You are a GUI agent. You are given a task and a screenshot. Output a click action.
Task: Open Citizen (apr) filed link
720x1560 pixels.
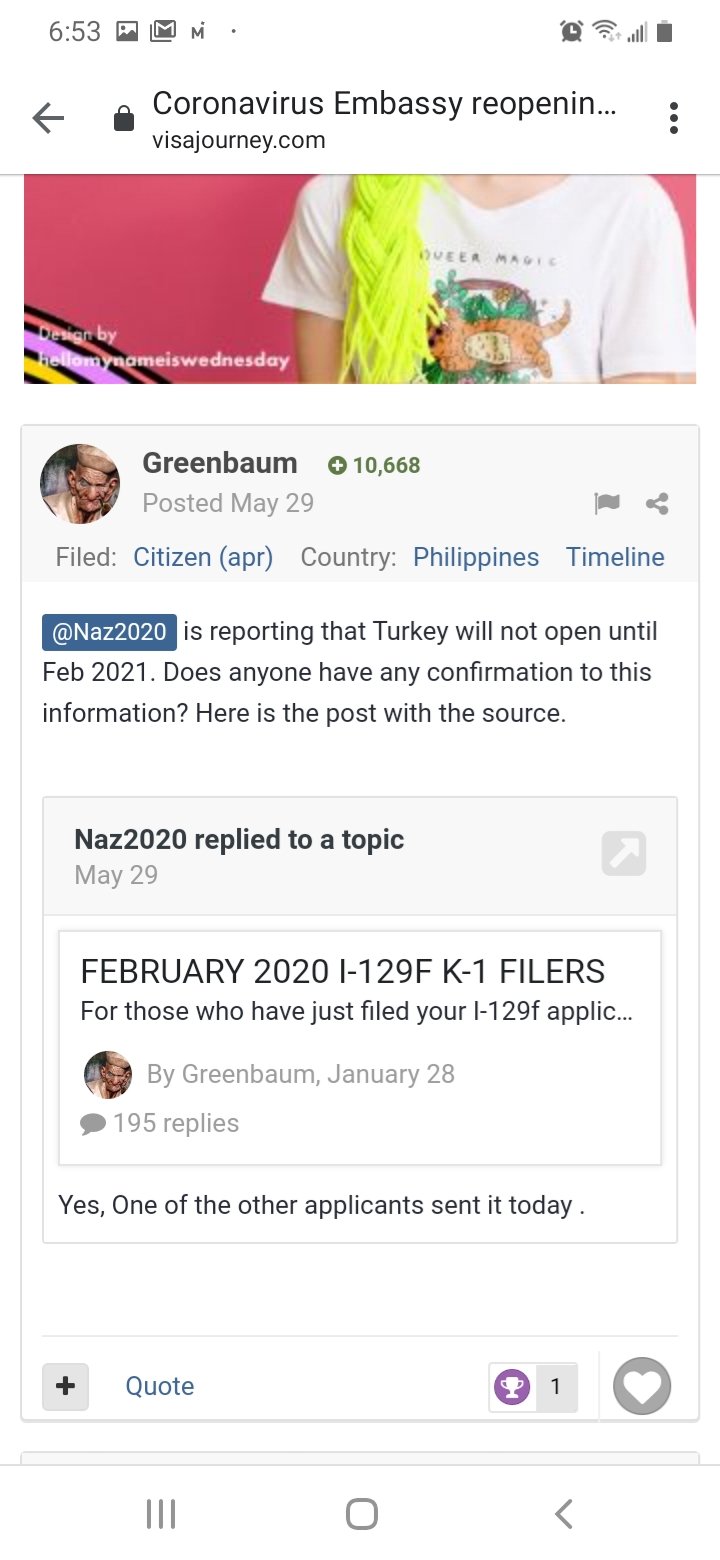click(203, 557)
